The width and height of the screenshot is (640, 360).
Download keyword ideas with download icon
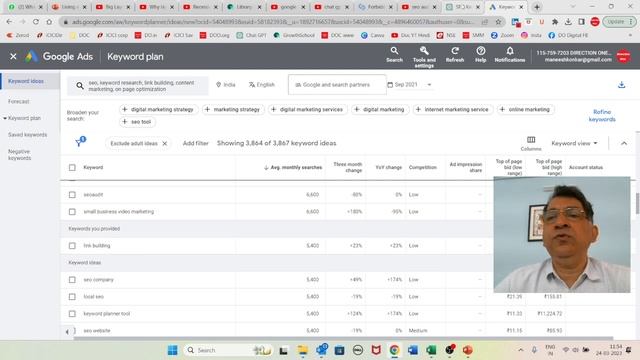click(621, 84)
